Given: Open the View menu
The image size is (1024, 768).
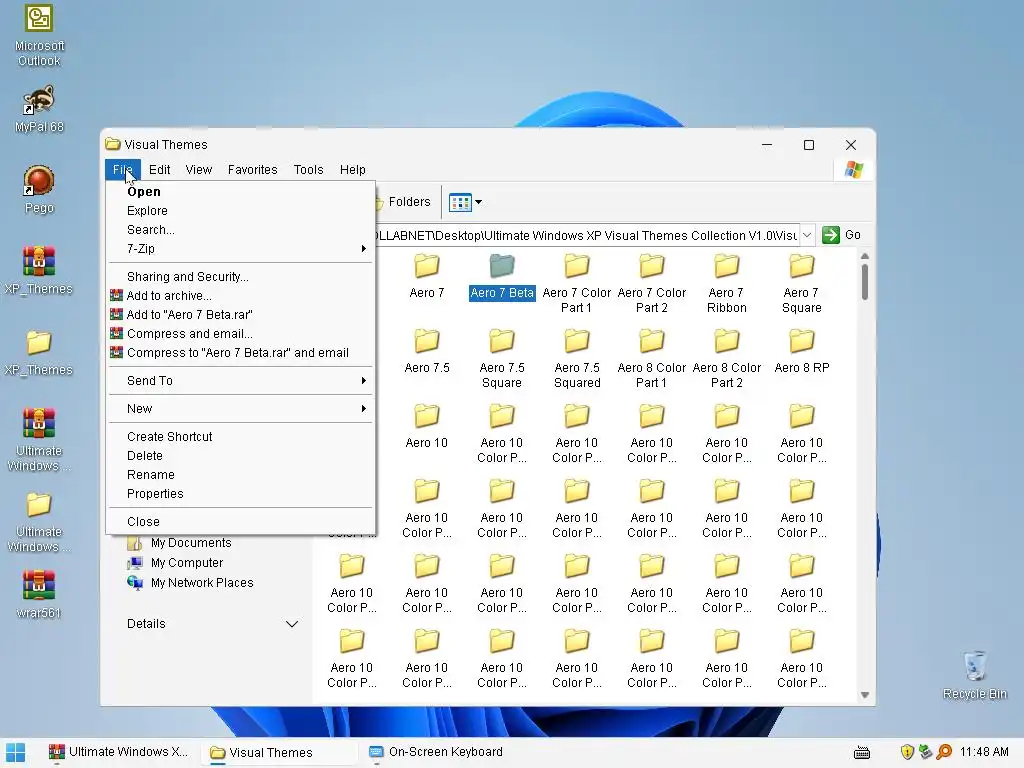Looking at the screenshot, I should click(x=199, y=170).
